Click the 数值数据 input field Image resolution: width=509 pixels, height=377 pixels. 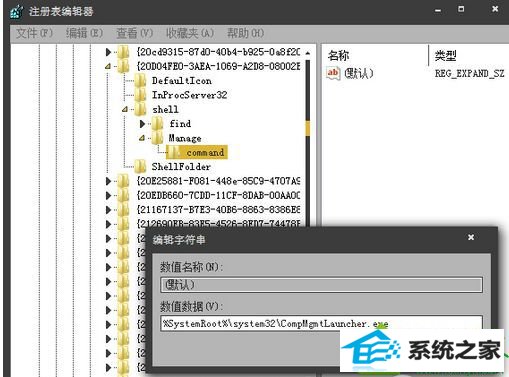coord(321,324)
